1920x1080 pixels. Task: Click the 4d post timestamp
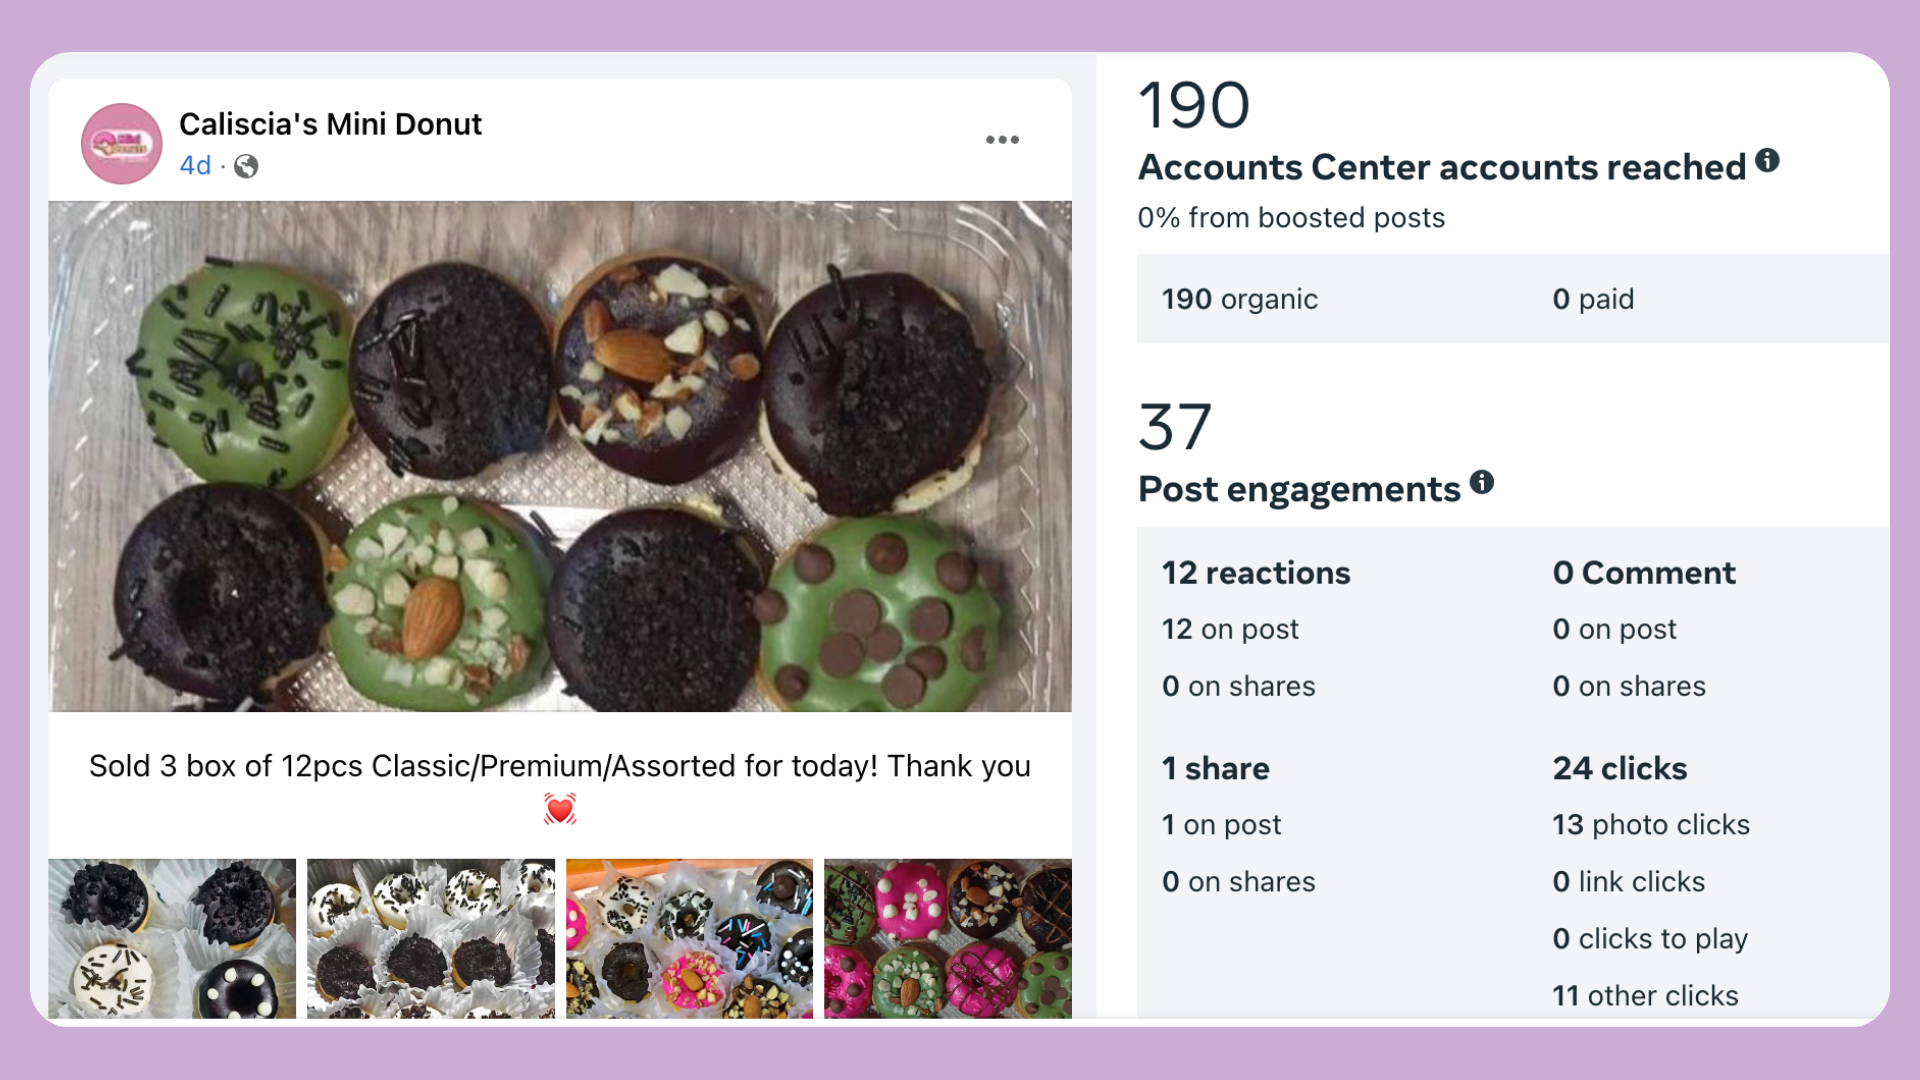point(195,166)
